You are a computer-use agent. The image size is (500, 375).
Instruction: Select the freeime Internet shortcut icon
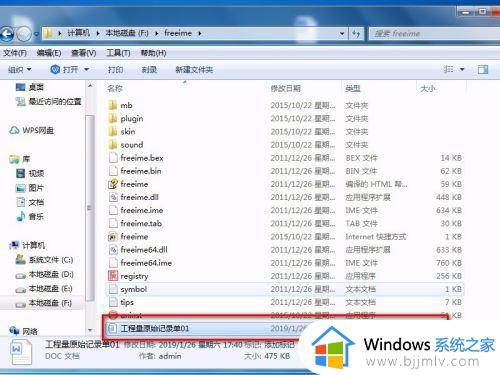point(113,236)
